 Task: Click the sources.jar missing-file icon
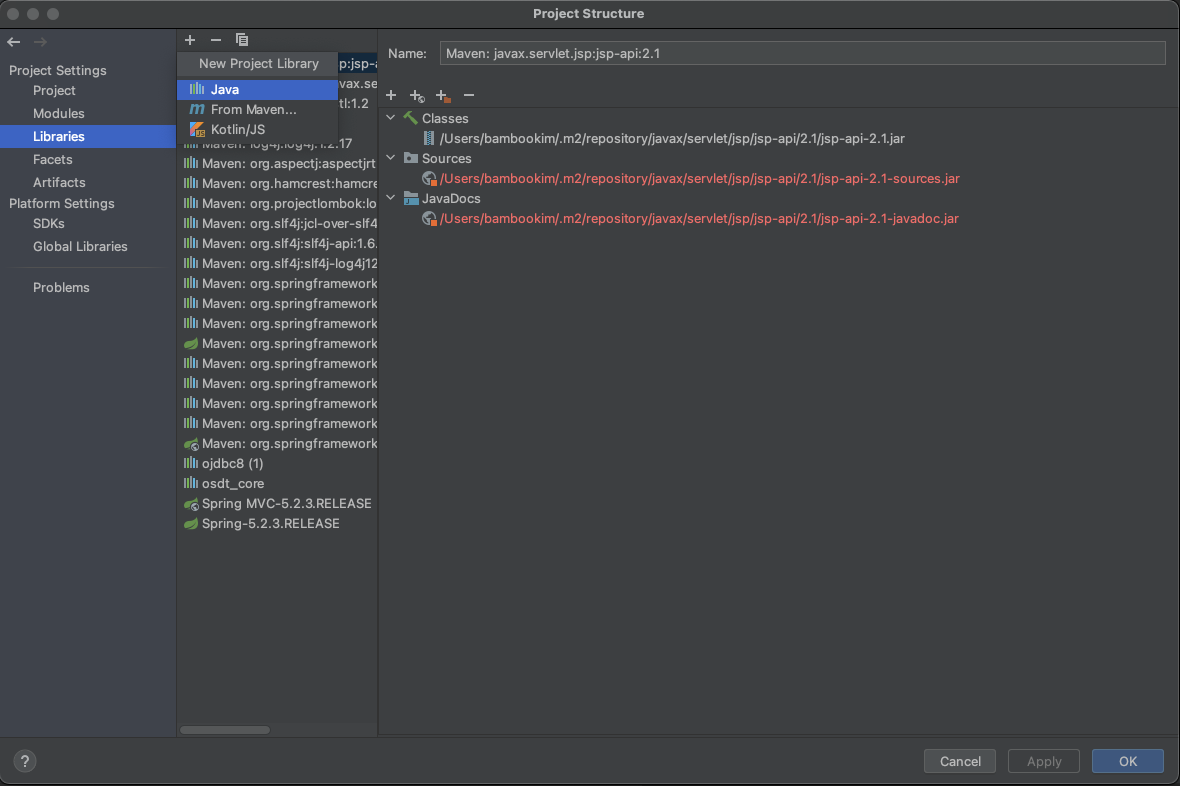[429, 178]
